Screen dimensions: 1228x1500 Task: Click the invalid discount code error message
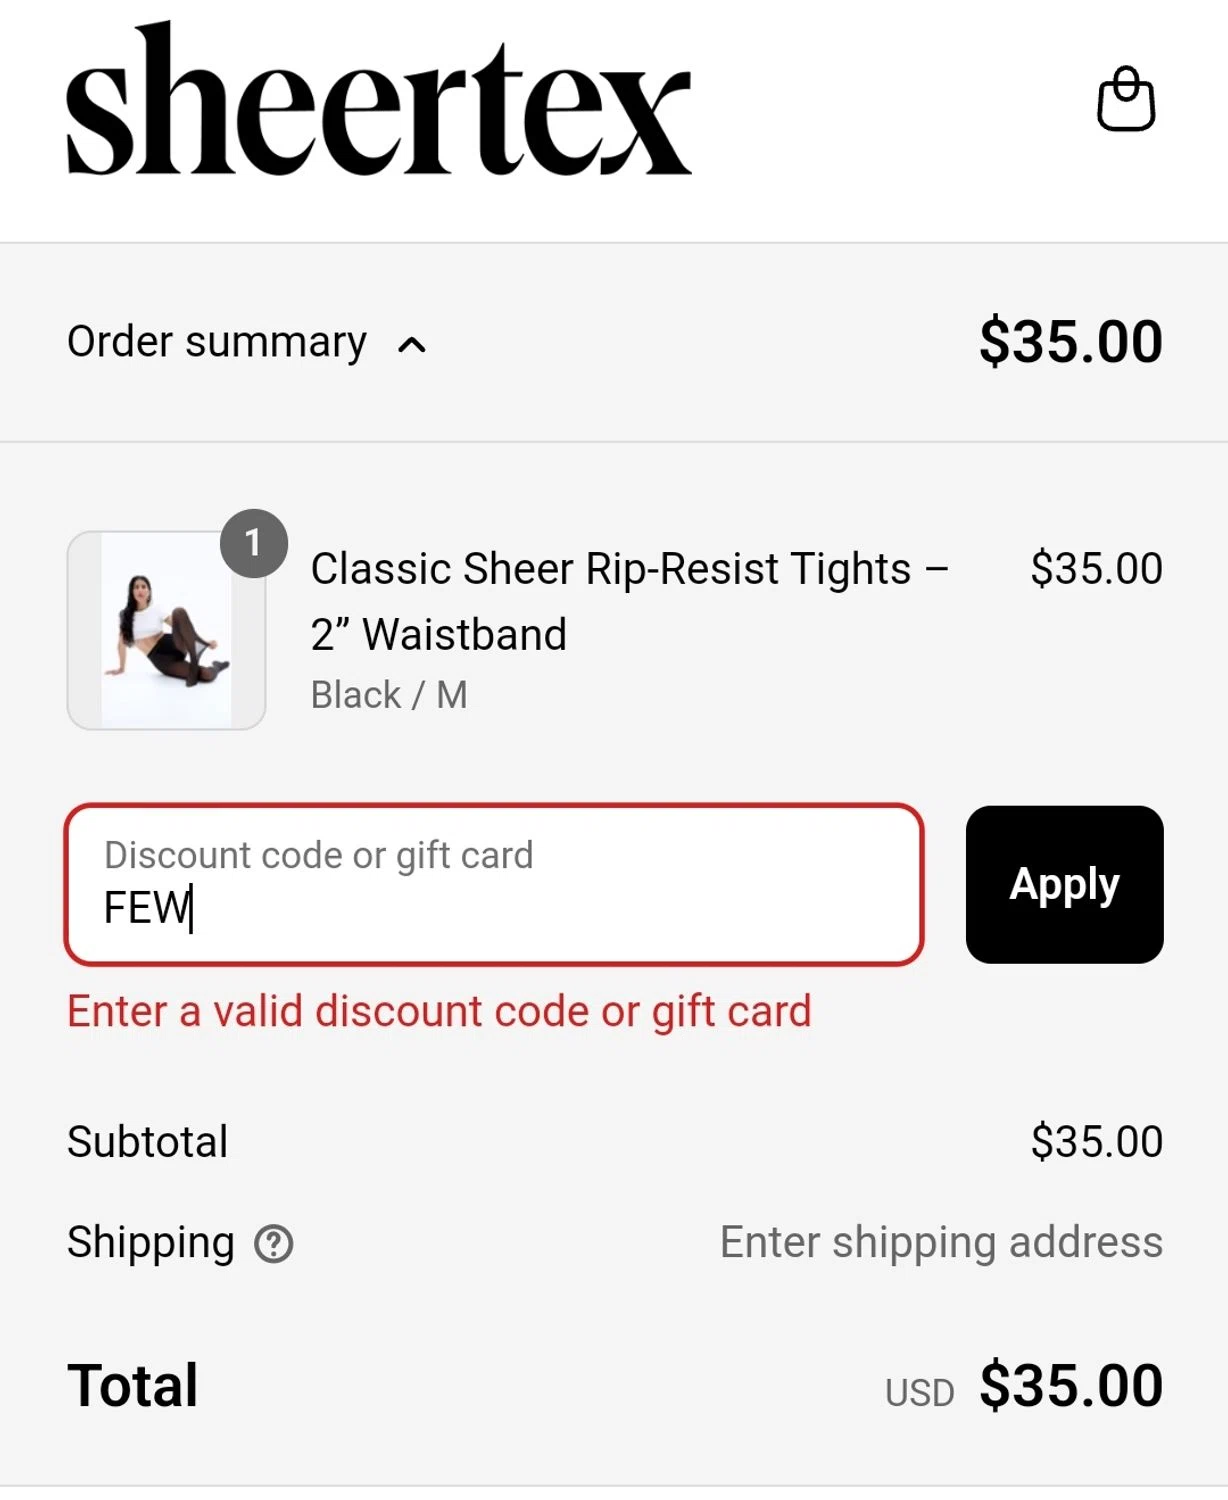tap(439, 1011)
